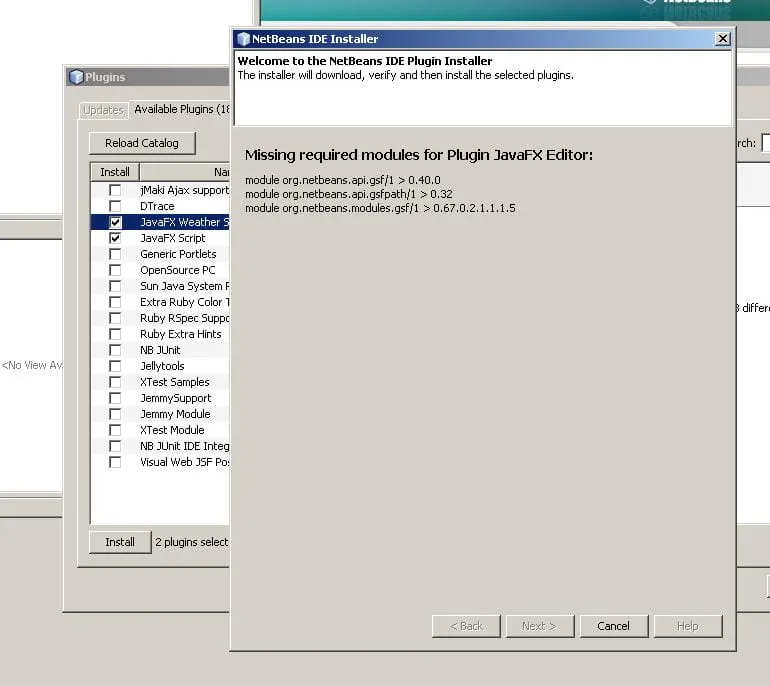Select the Jemmy Module plugin name
This screenshot has height=686, width=770.
[x=175, y=414]
